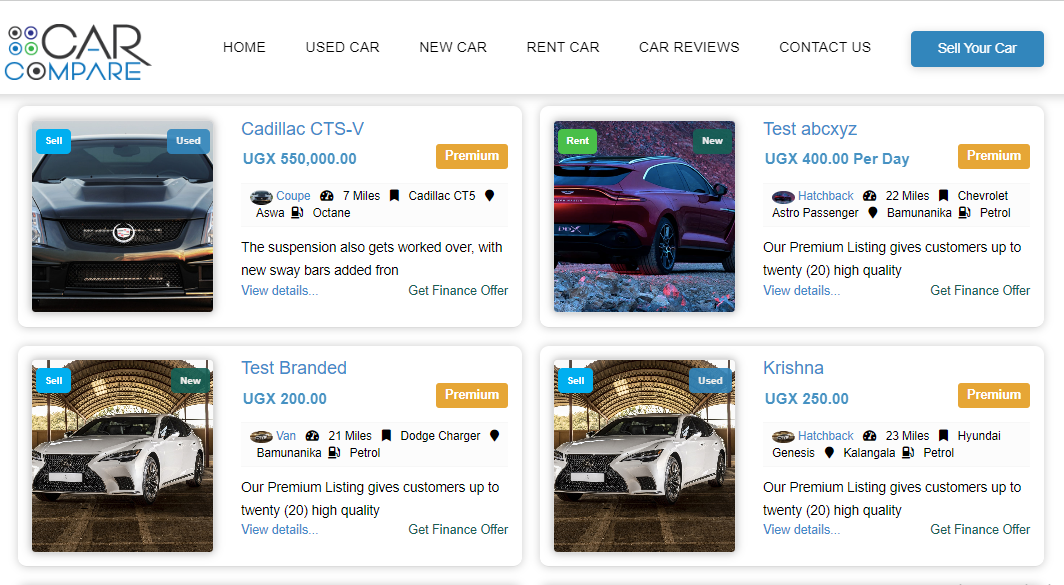Open the HOME menu item
This screenshot has height=585, width=1064.
tap(244, 48)
